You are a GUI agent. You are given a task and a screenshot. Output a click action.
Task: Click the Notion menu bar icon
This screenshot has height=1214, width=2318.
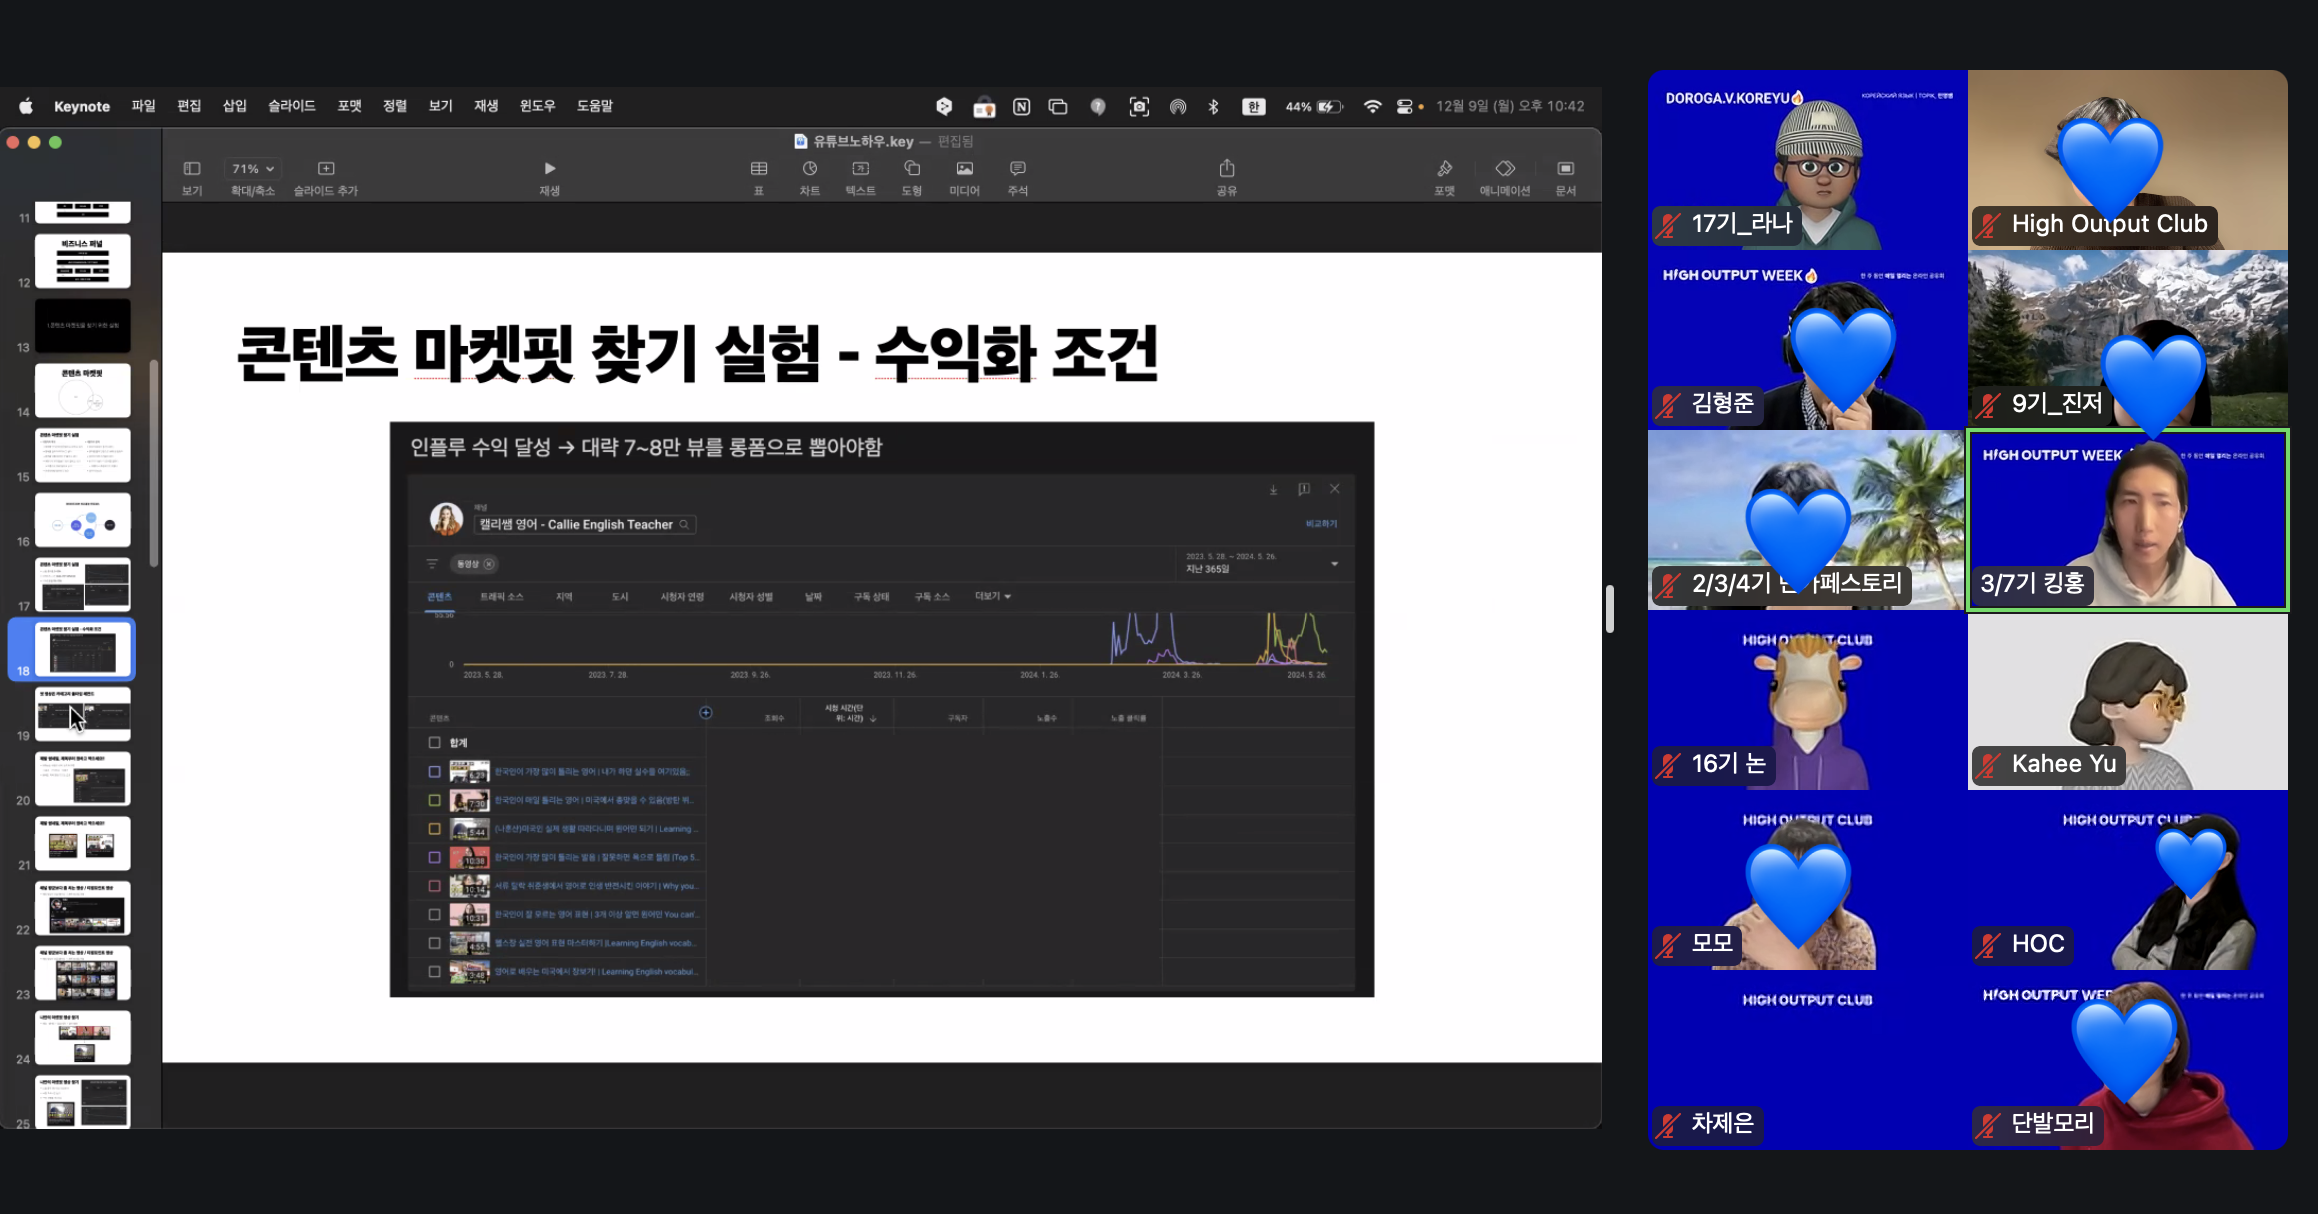1021,106
